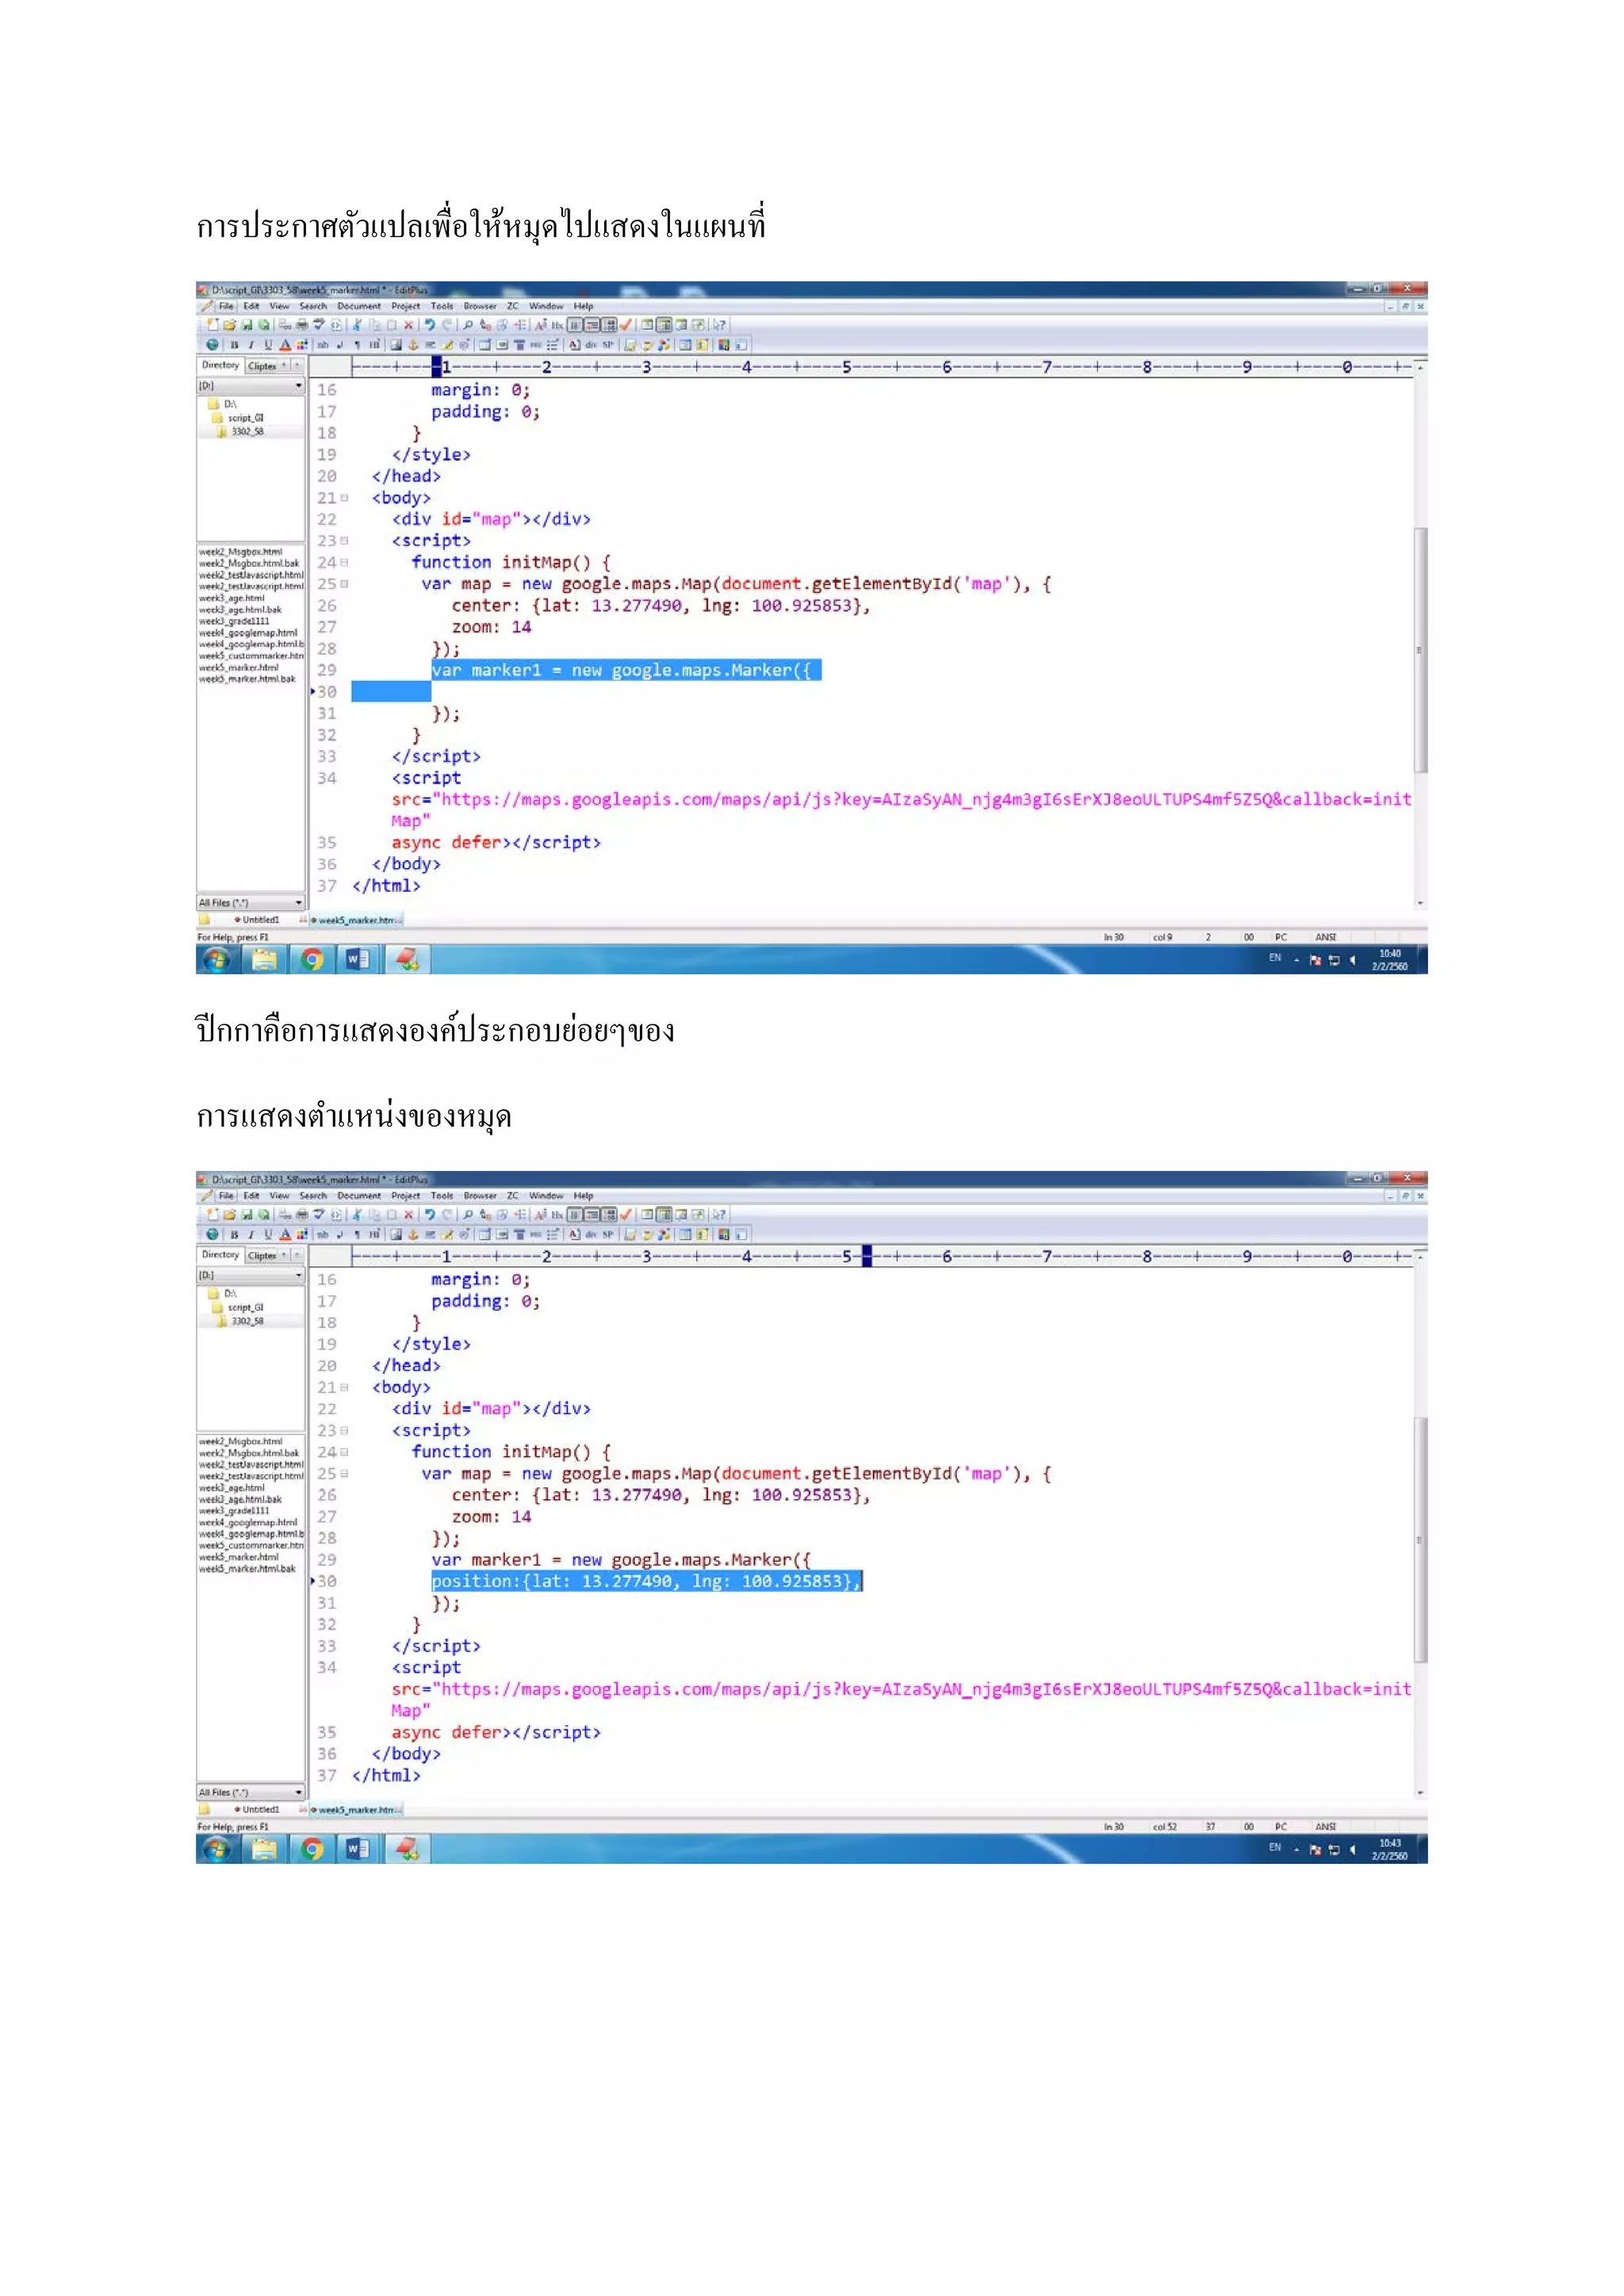Open Chrome from the upper screenshot's taskbar
1624x2296 pixels.
[x=312, y=960]
